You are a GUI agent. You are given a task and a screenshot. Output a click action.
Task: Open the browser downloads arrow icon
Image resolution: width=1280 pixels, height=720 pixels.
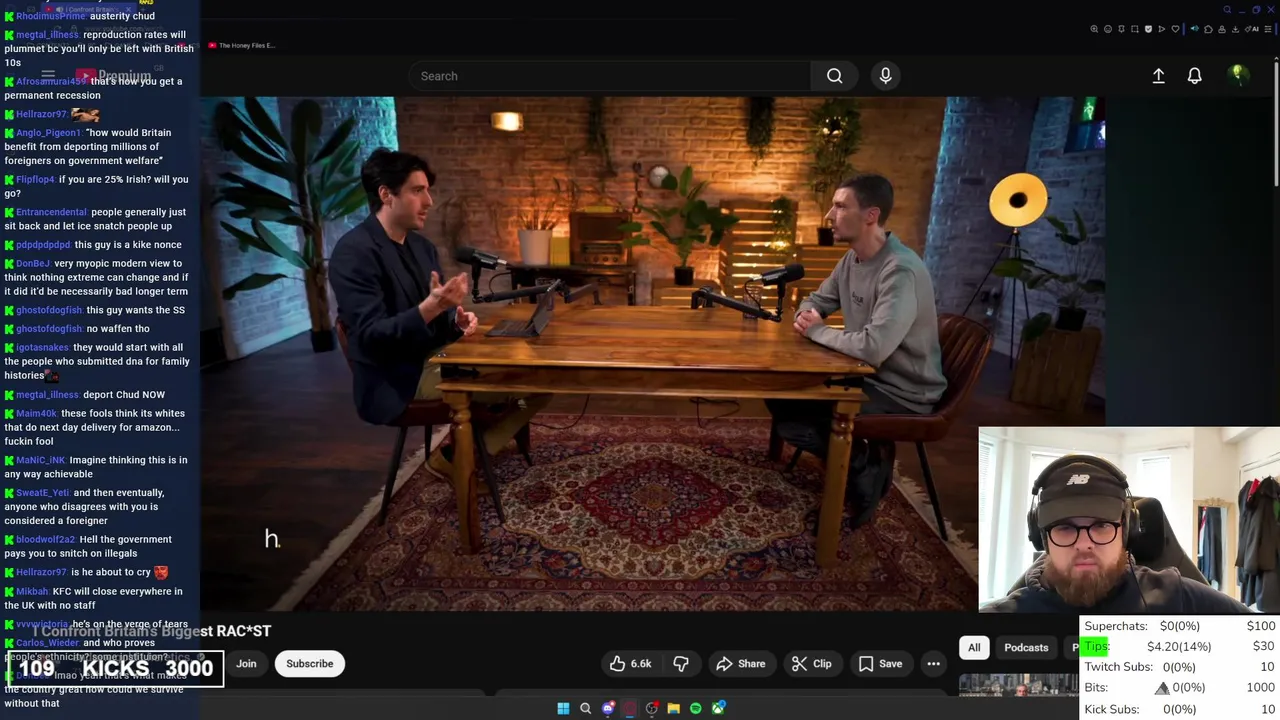[1235, 29]
